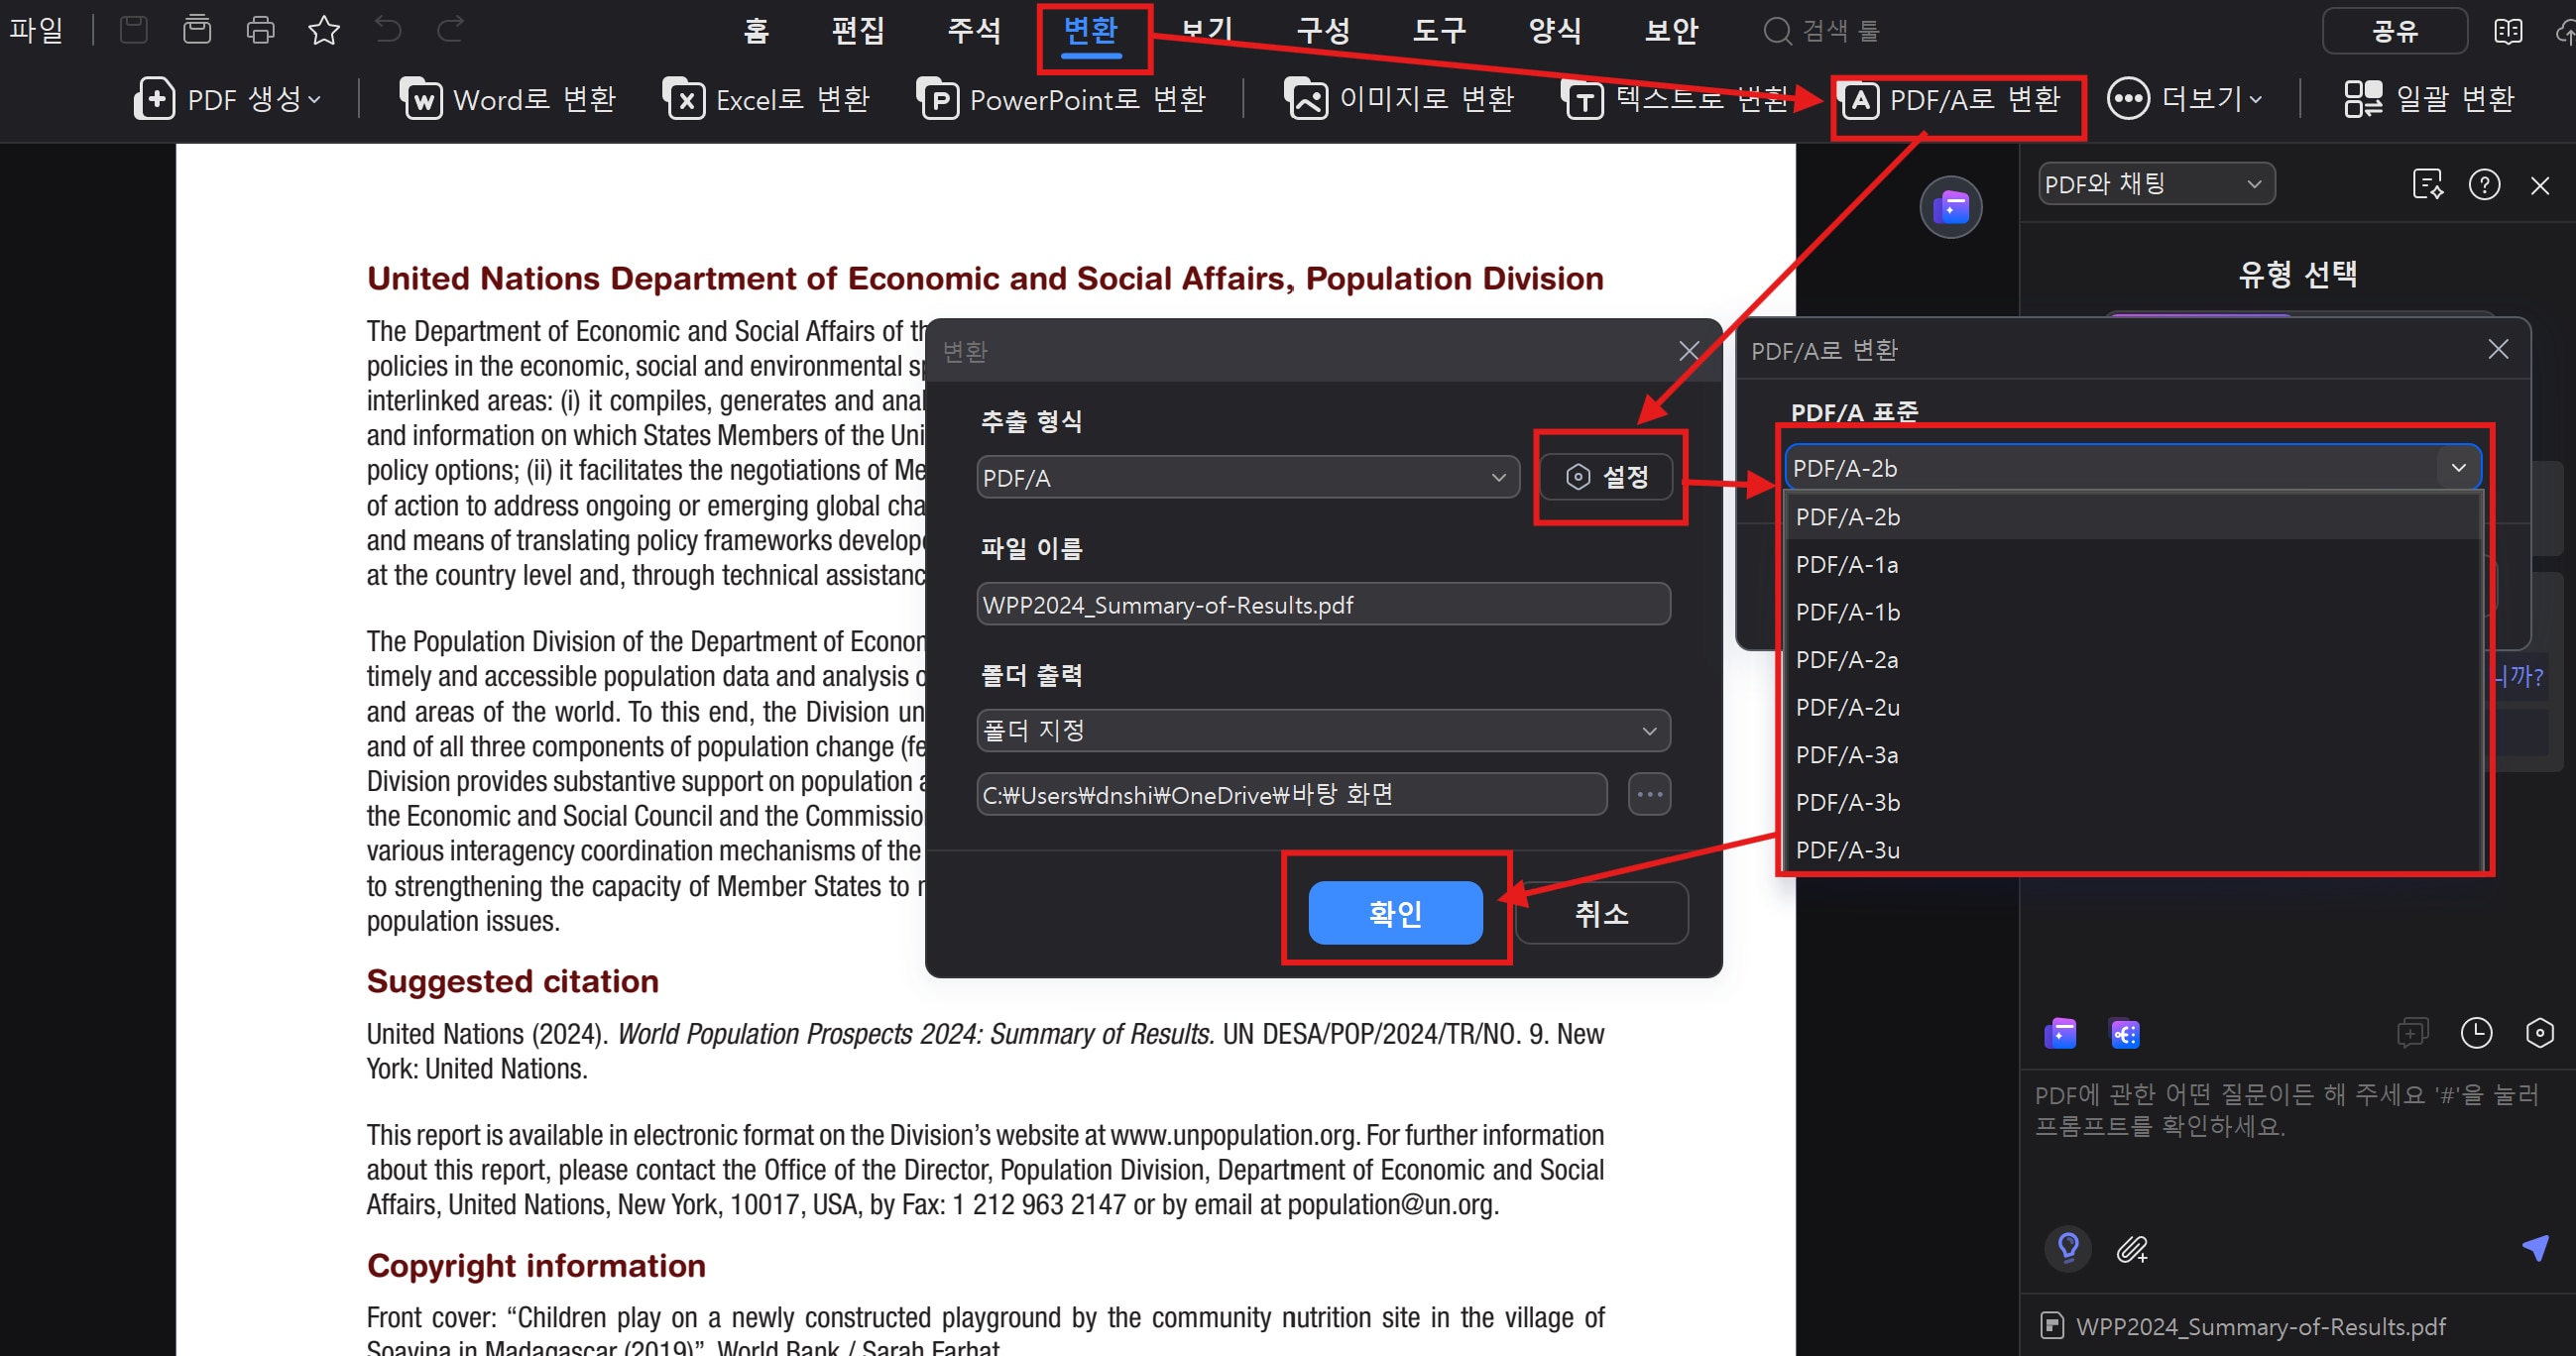
Task: Click PowerPoint로 변환 tool
Action: pyautogui.click(x=1062, y=99)
